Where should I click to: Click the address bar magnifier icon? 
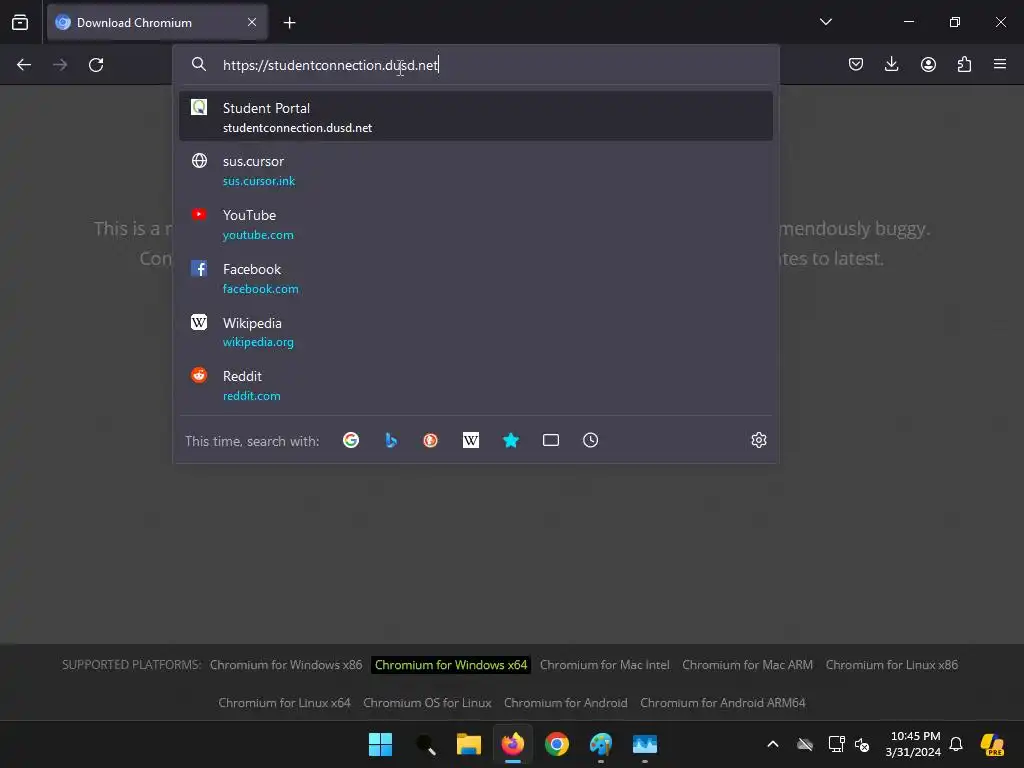199,64
